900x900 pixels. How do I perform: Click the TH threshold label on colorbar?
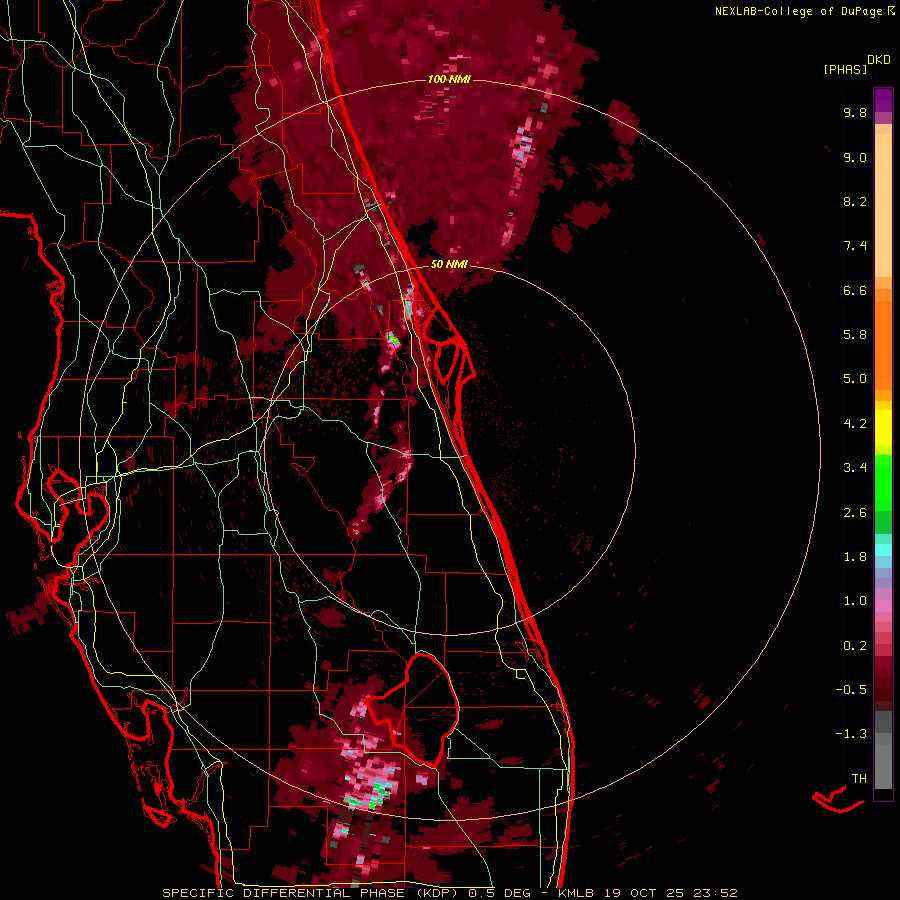859,779
